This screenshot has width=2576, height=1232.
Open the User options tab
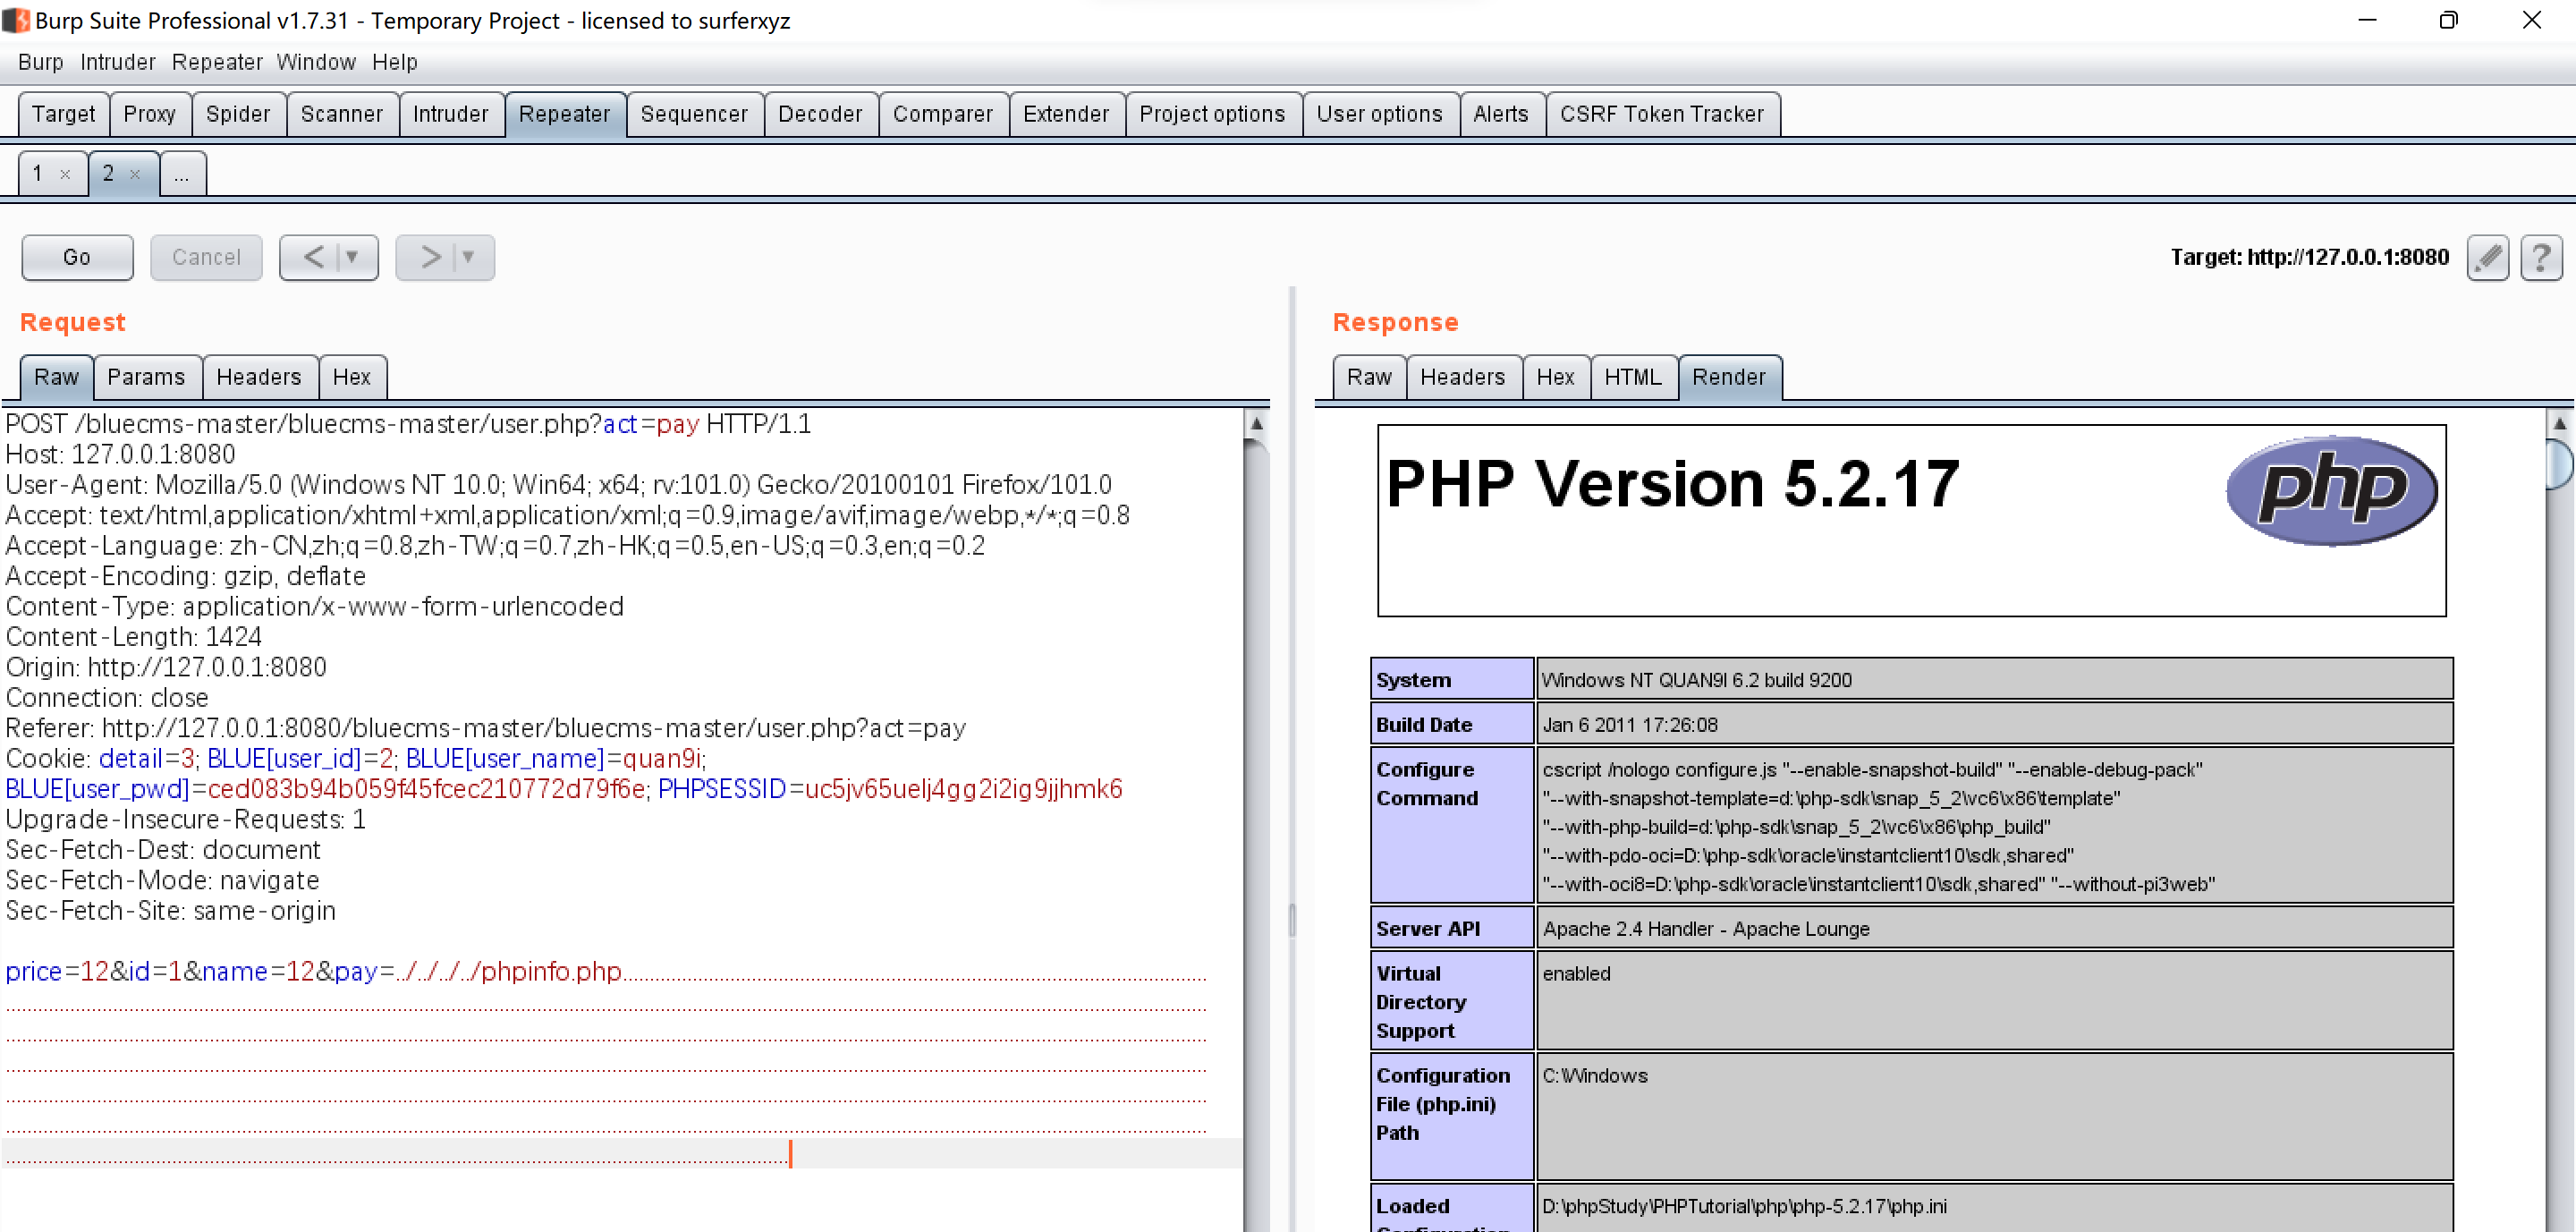pyautogui.click(x=1380, y=114)
